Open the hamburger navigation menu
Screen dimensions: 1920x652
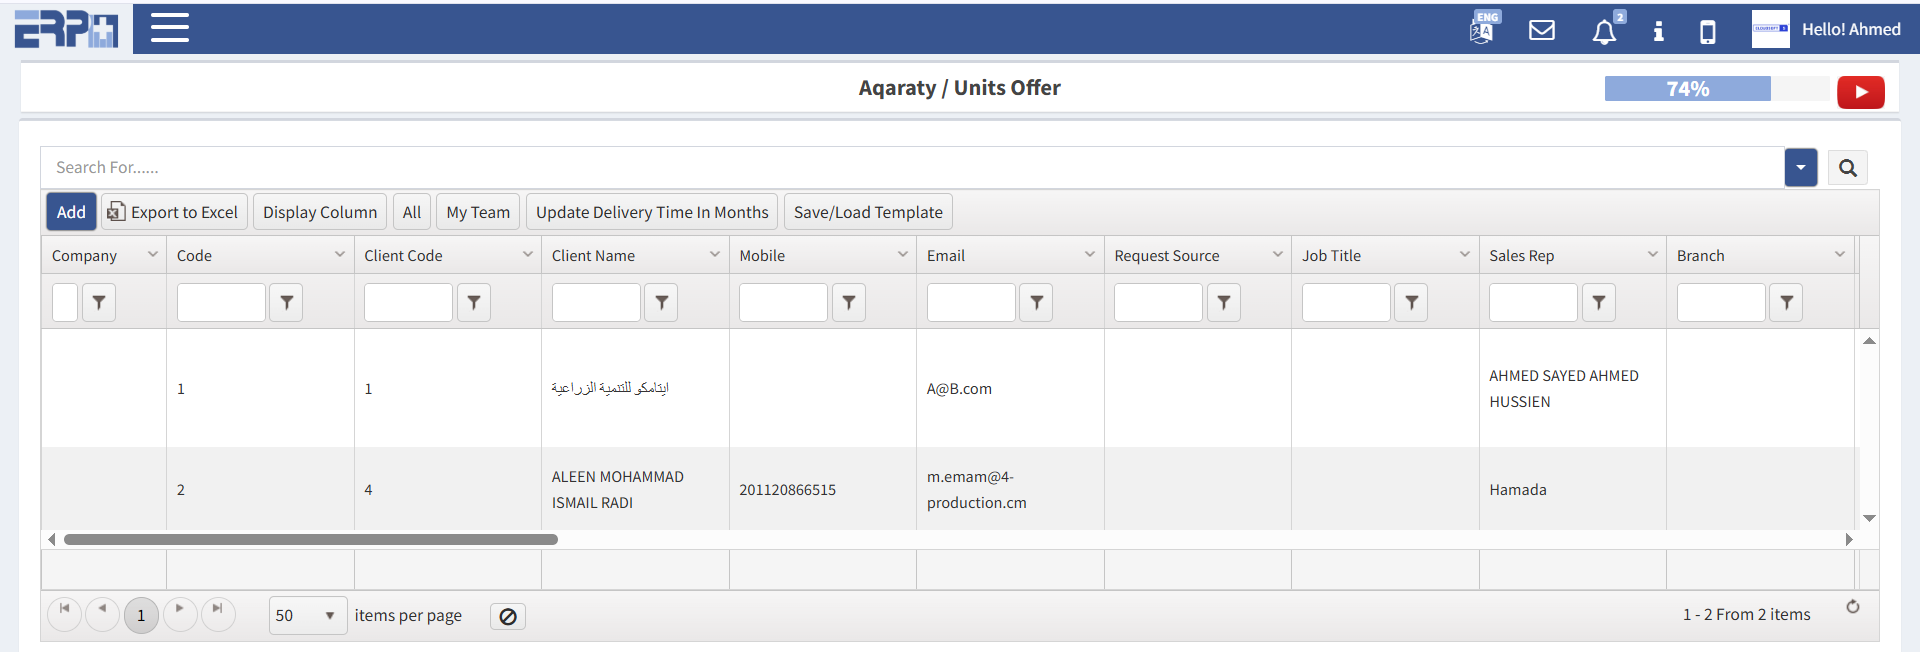pyautogui.click(x=170, y=28)
